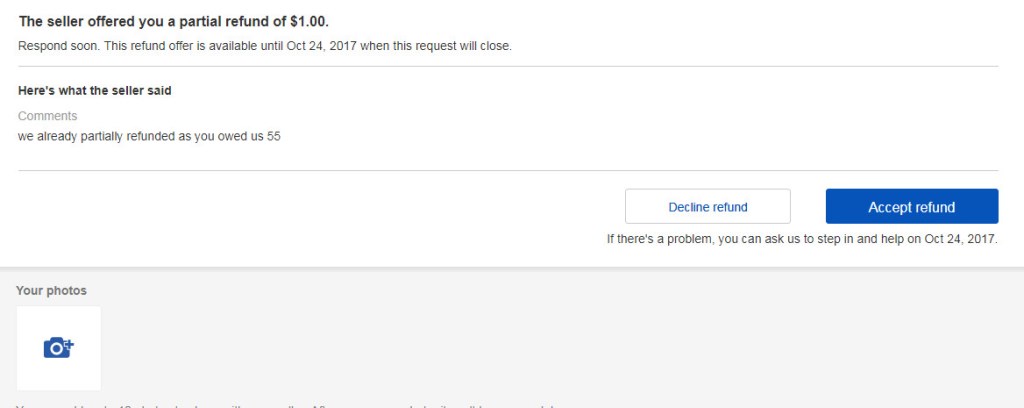Click the plus sign on the camera icon

(69, 343)
